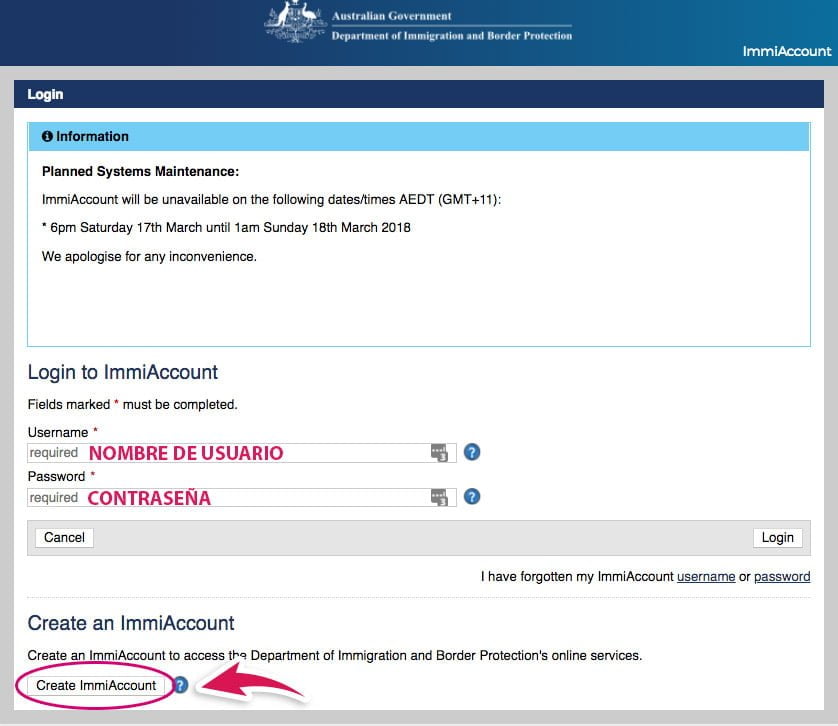Image resolution: width=838 pixels, height=726 pixels.
Task: Click 'Fields marked * must be completed' text
Action: point(133,405)
